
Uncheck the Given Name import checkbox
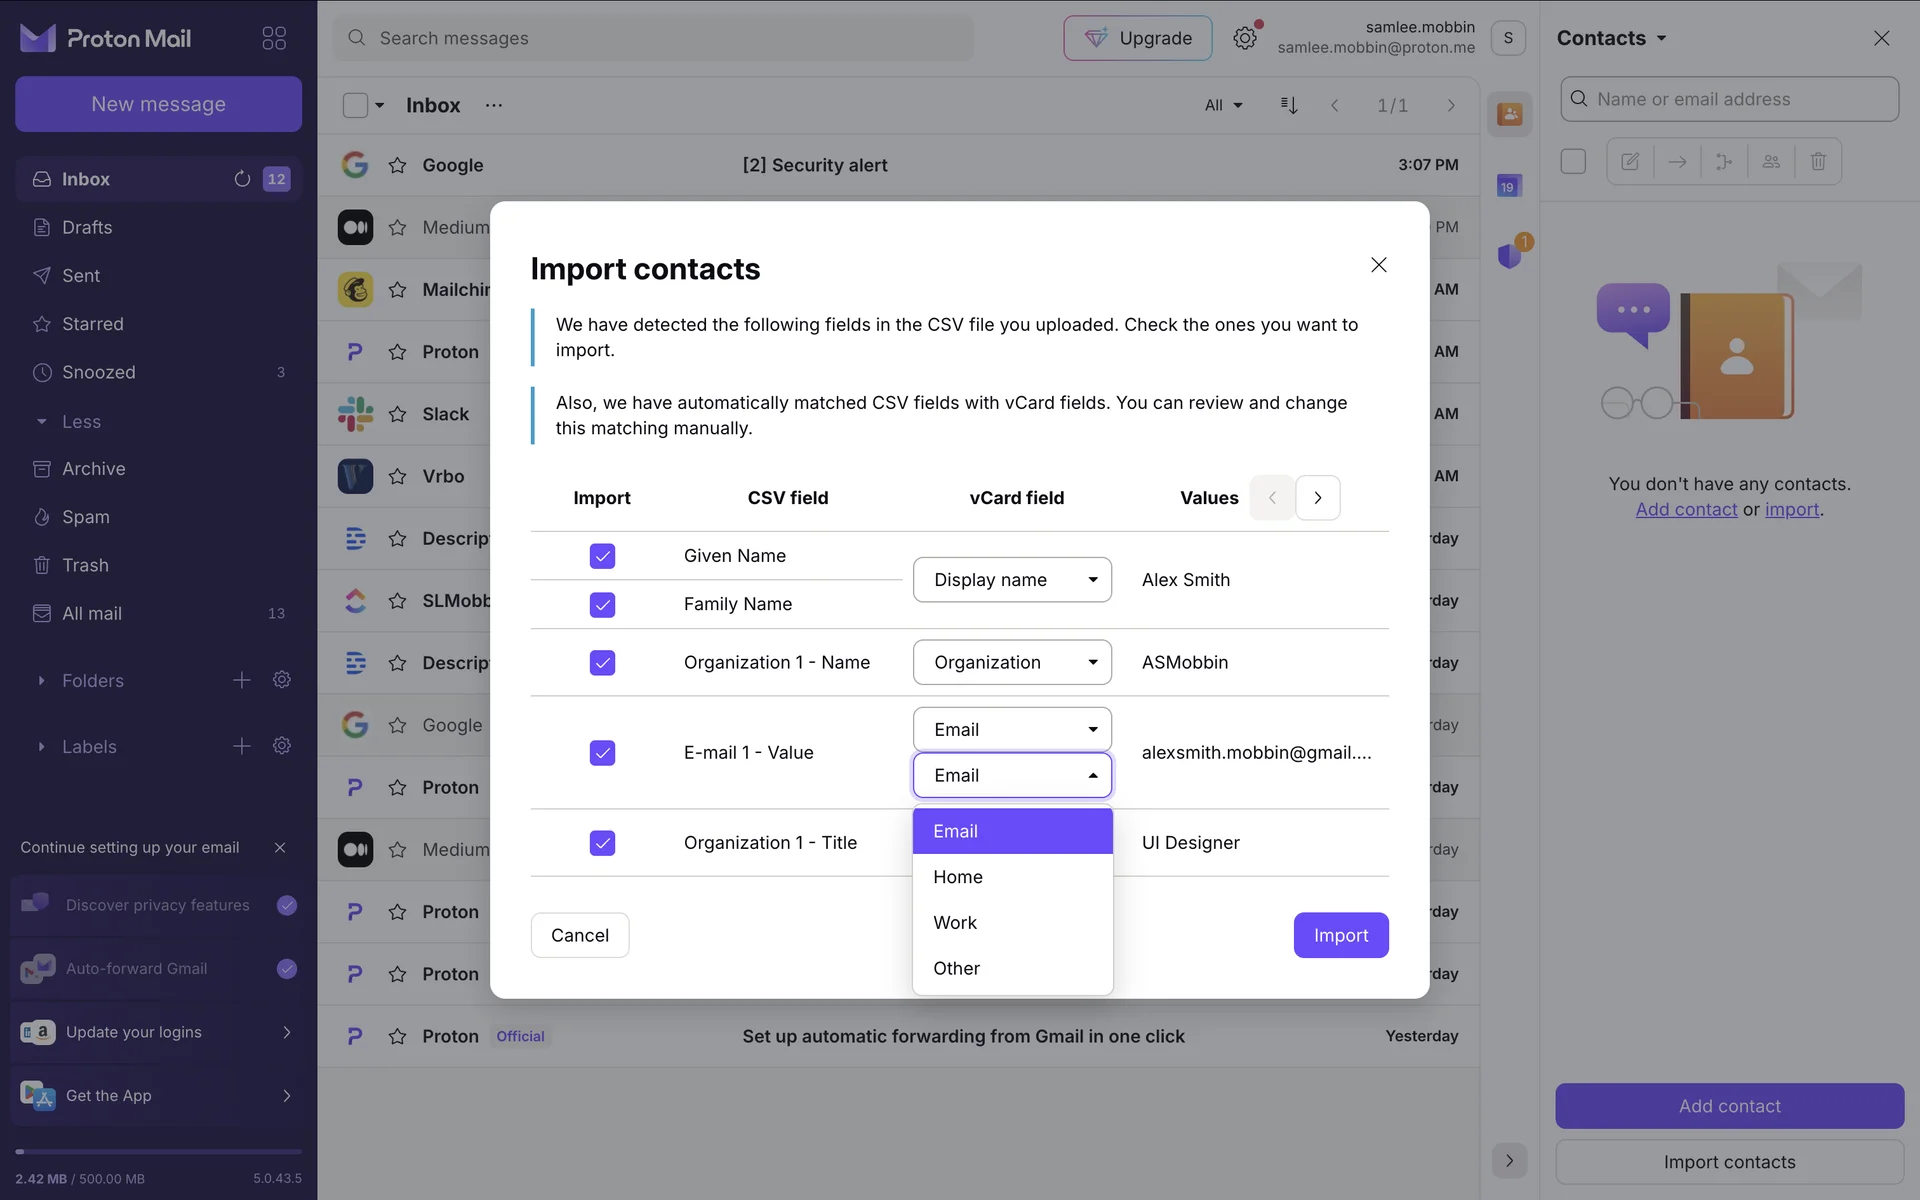[x=602, y=556]
